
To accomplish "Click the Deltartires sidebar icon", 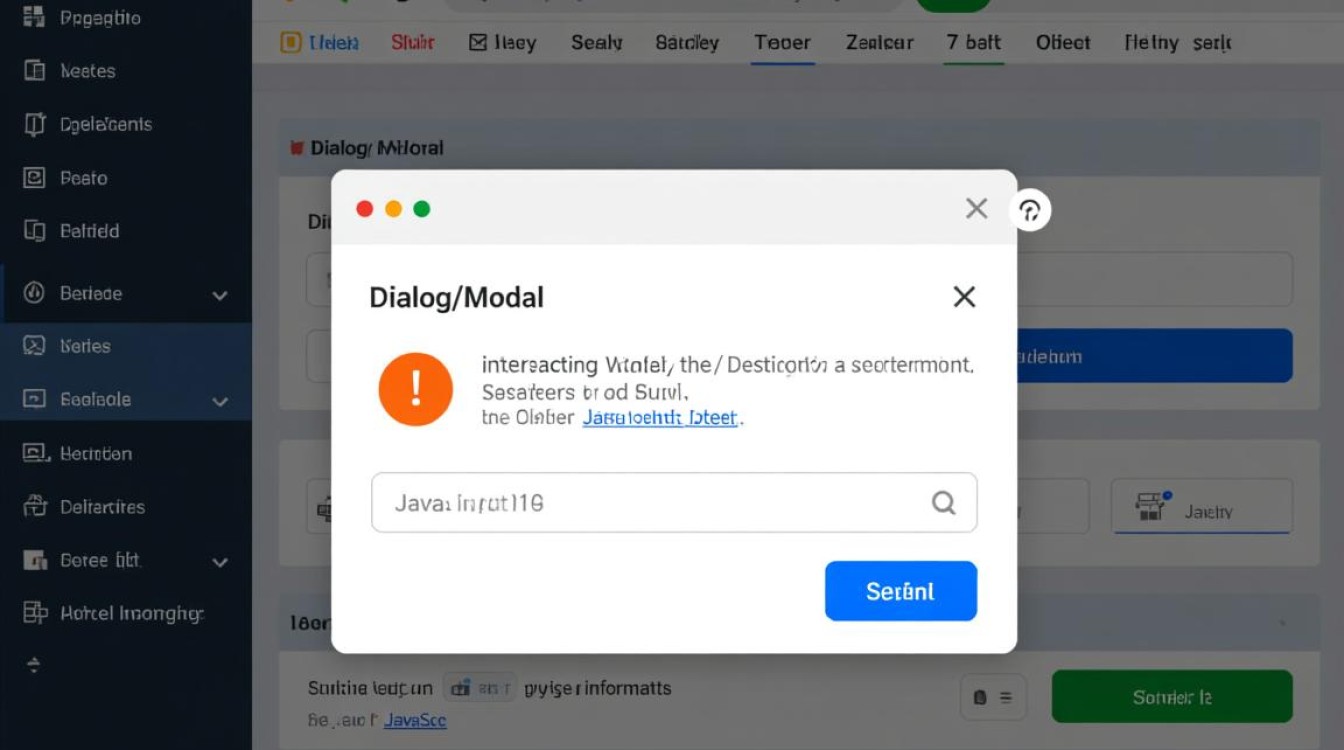I will click(34, 506).
